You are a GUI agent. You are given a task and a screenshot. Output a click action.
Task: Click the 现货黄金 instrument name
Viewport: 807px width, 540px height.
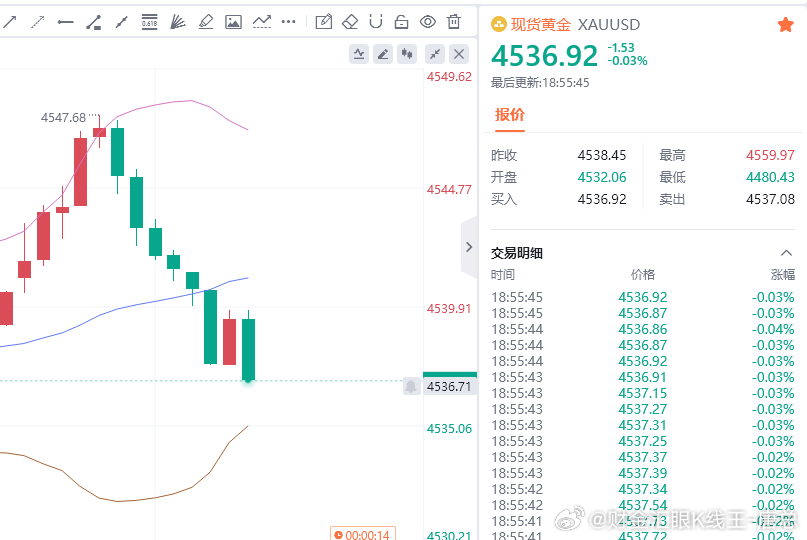(x=541, y=25)
